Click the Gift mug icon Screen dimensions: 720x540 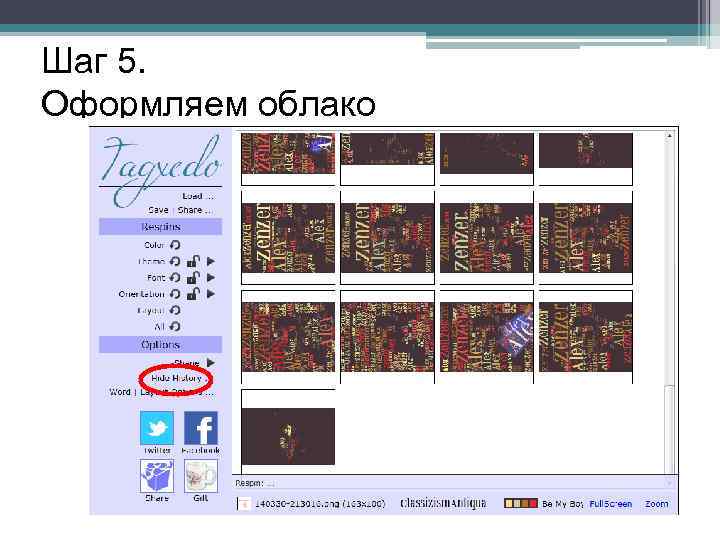click(x=201, y=476)
